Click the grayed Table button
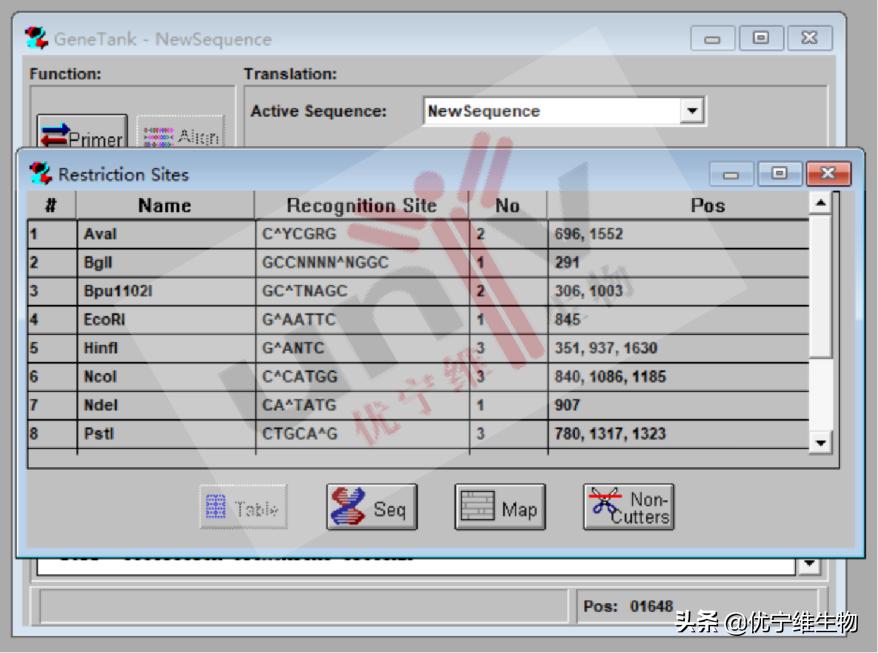This screenshot has height=653, width=878. tap(243, 508)
